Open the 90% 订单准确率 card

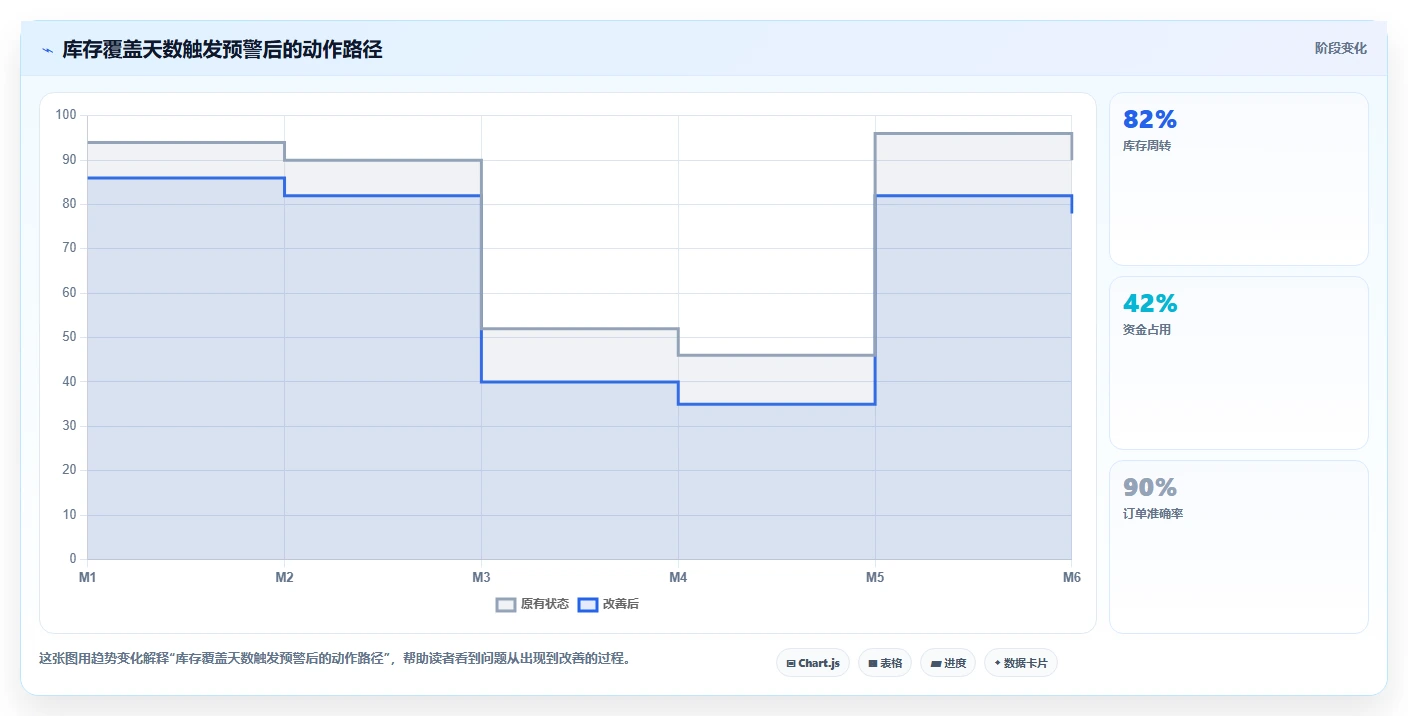click(1239, 547)
